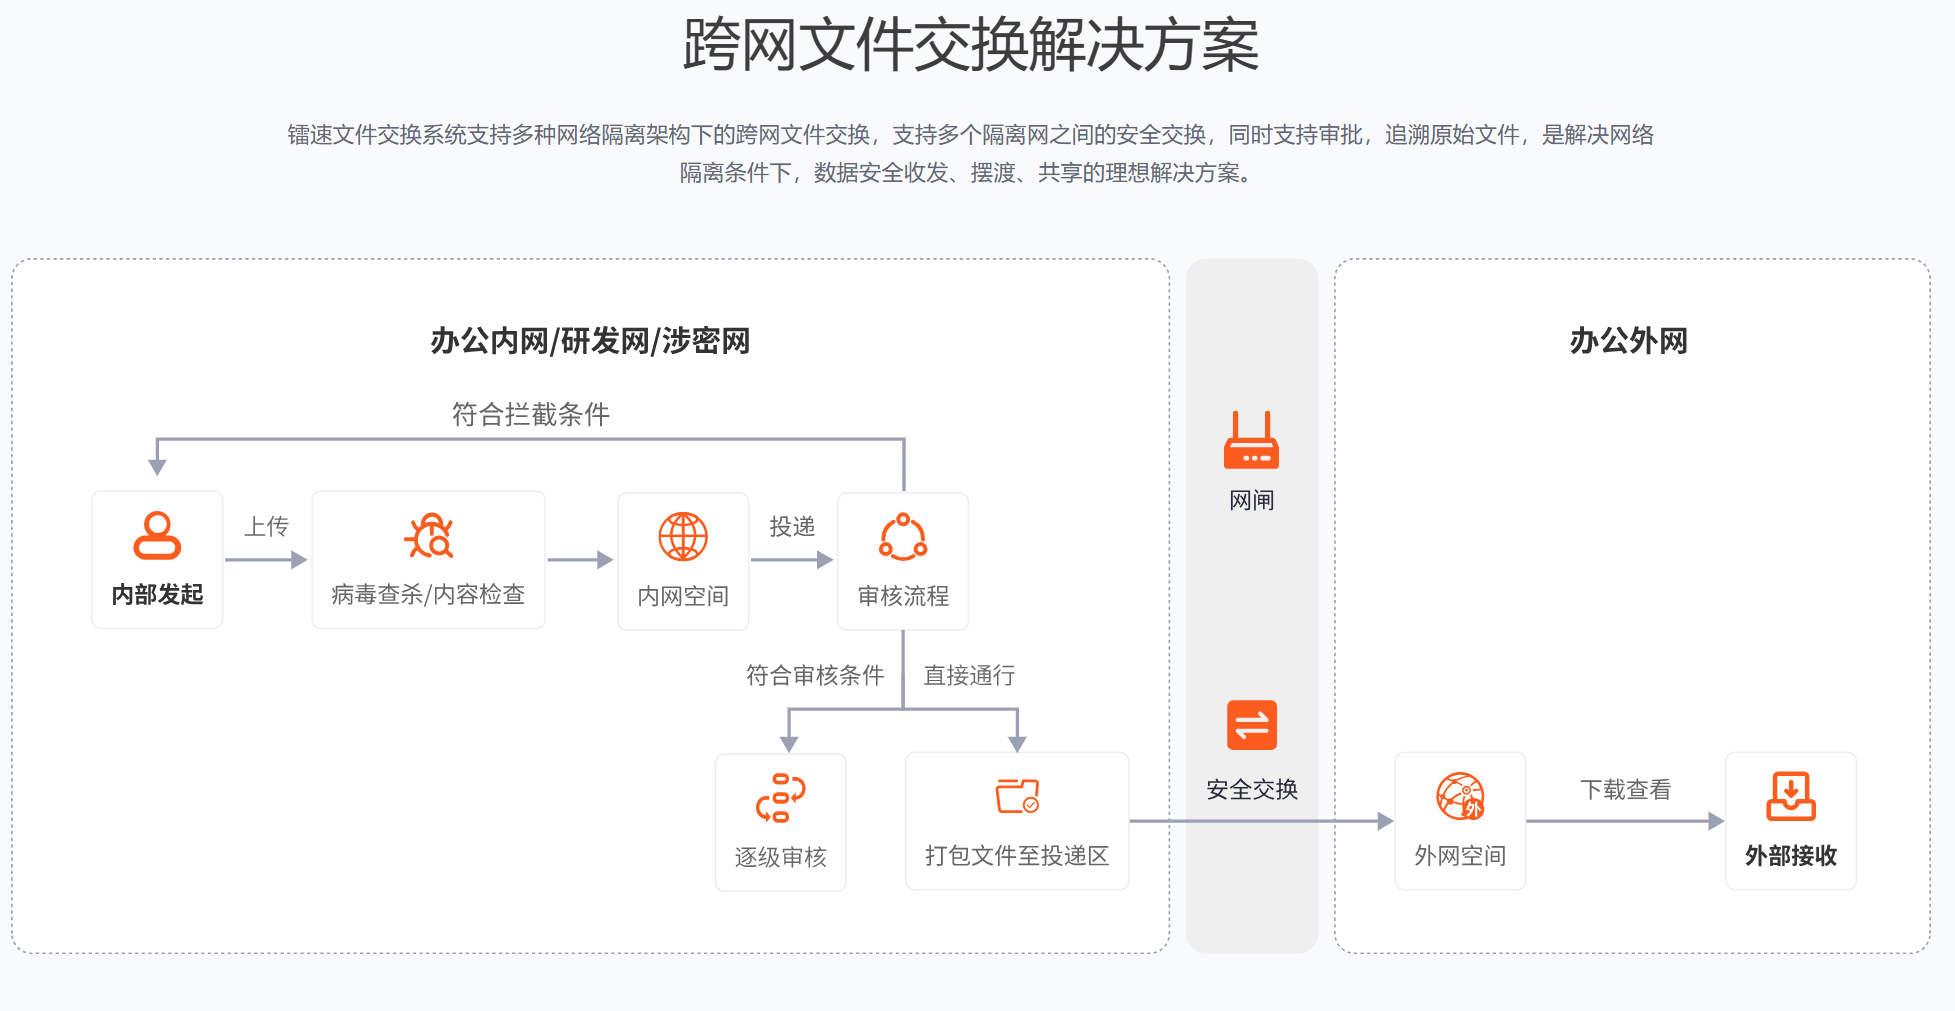Select the 下载查看 link
1955x1011 pixels.
[x=1628, y=790]
